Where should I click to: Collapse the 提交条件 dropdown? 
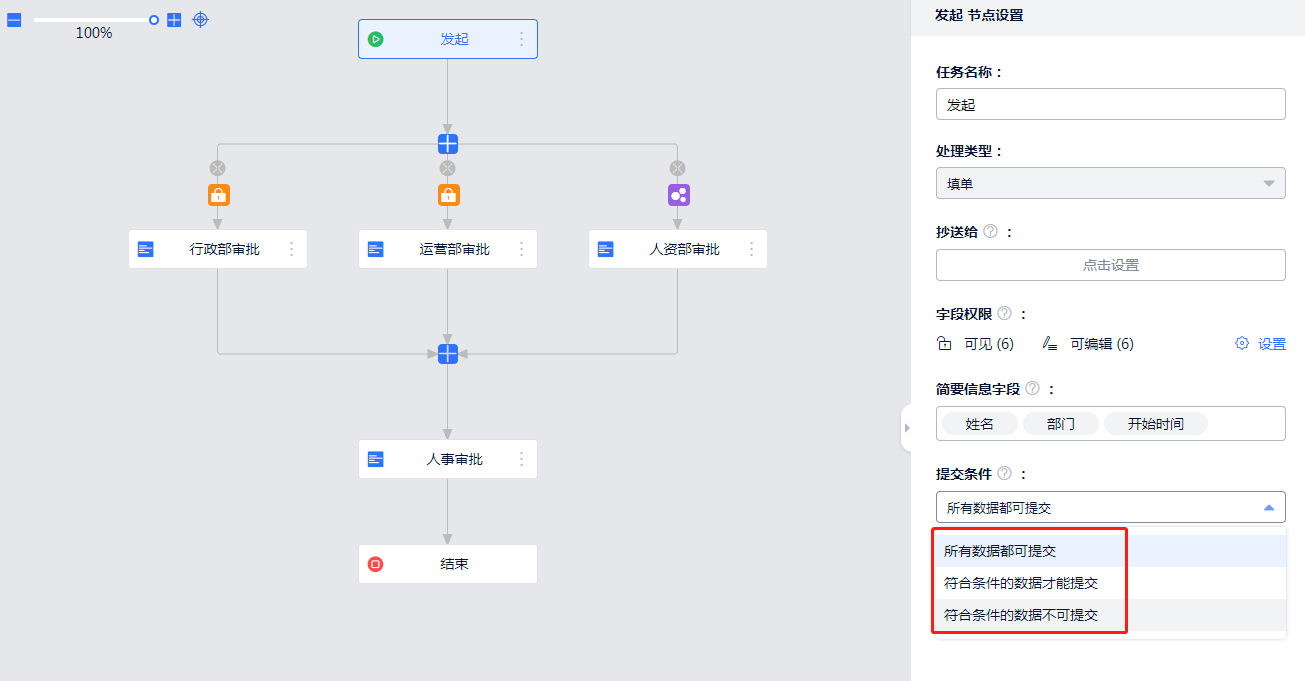tap(1268, 508)
